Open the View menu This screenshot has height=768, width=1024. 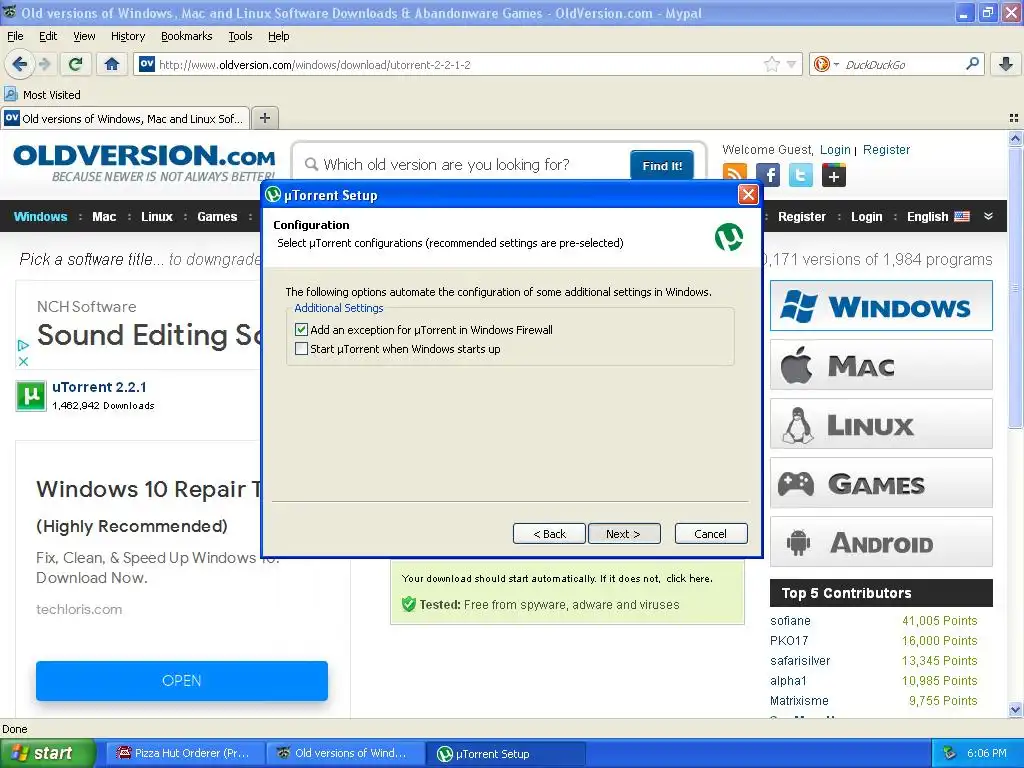click(x=84, y=36)
